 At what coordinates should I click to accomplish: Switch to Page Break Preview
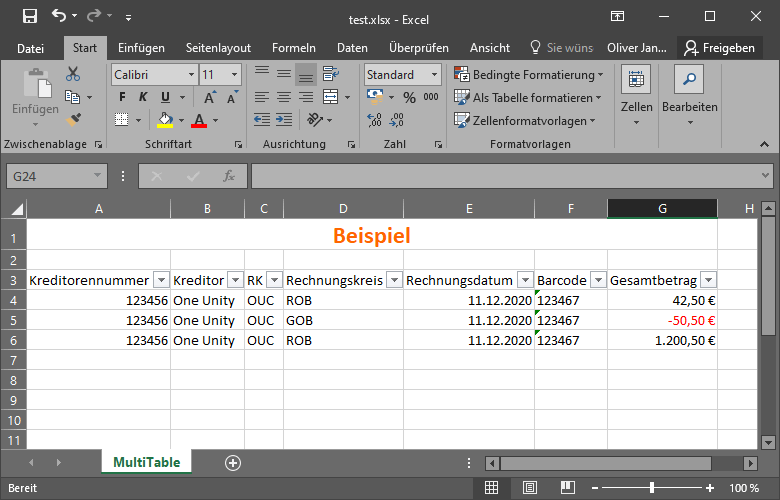(x=568, y=488)
